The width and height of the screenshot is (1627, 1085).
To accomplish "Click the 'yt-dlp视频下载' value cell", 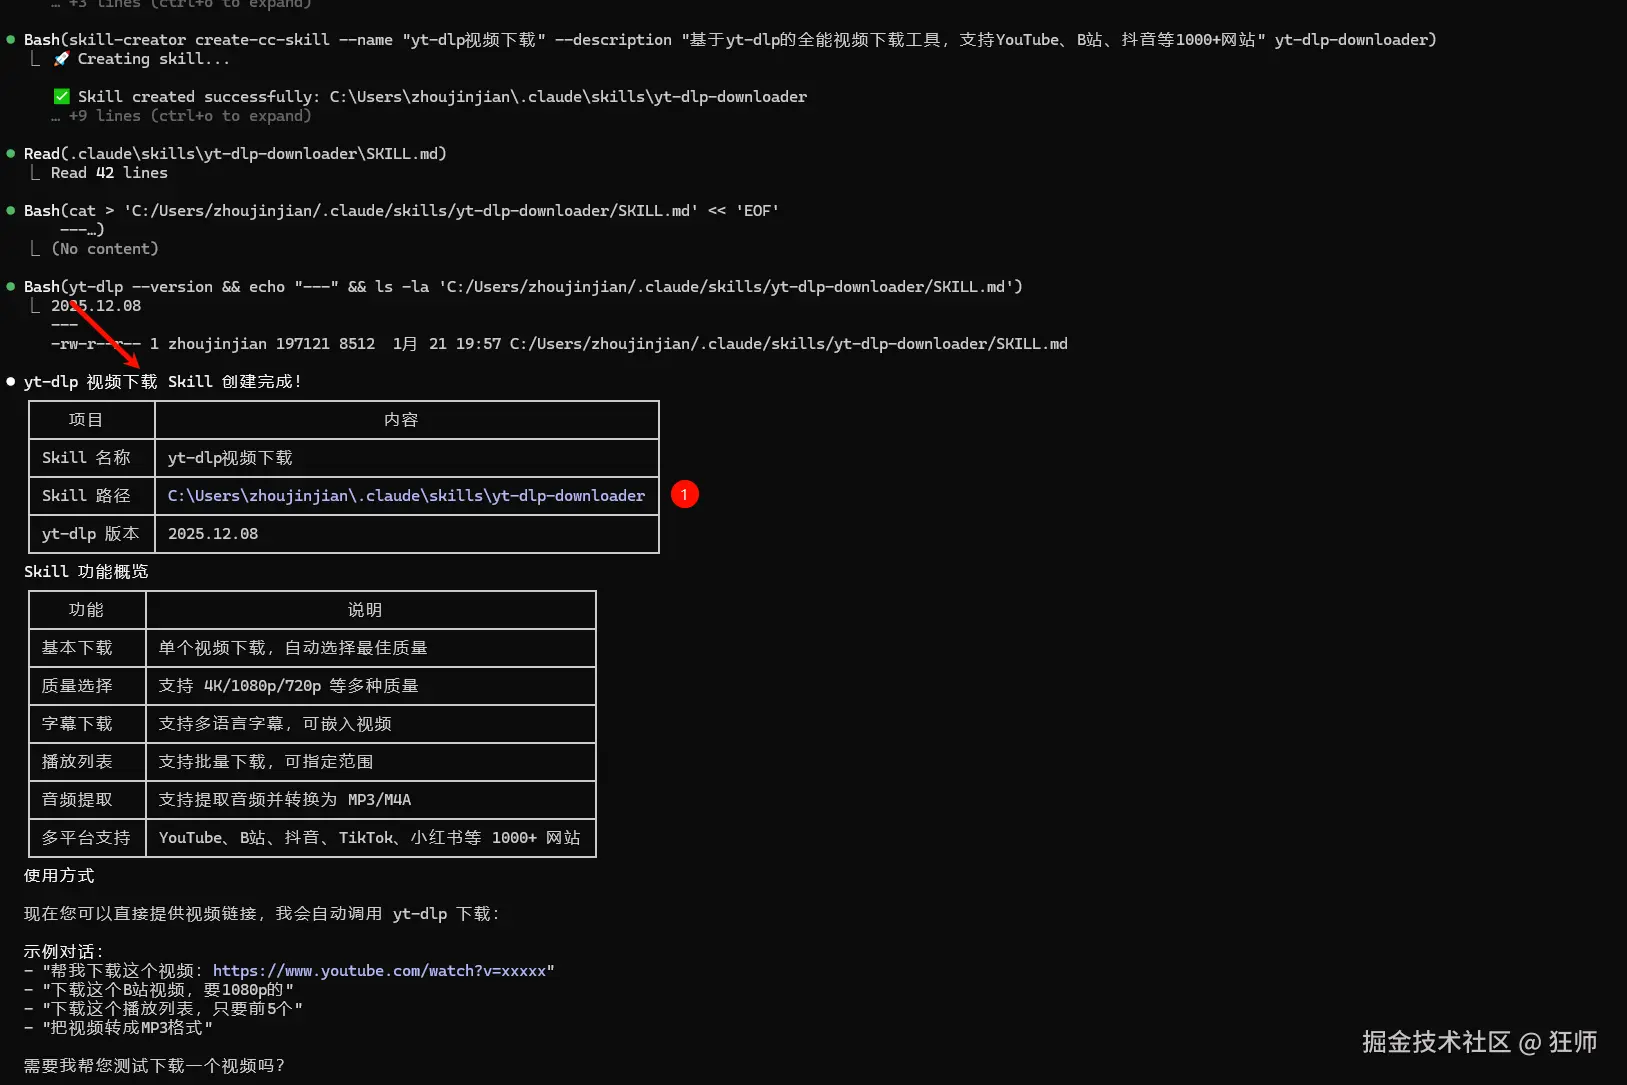I will click(407, 458).
